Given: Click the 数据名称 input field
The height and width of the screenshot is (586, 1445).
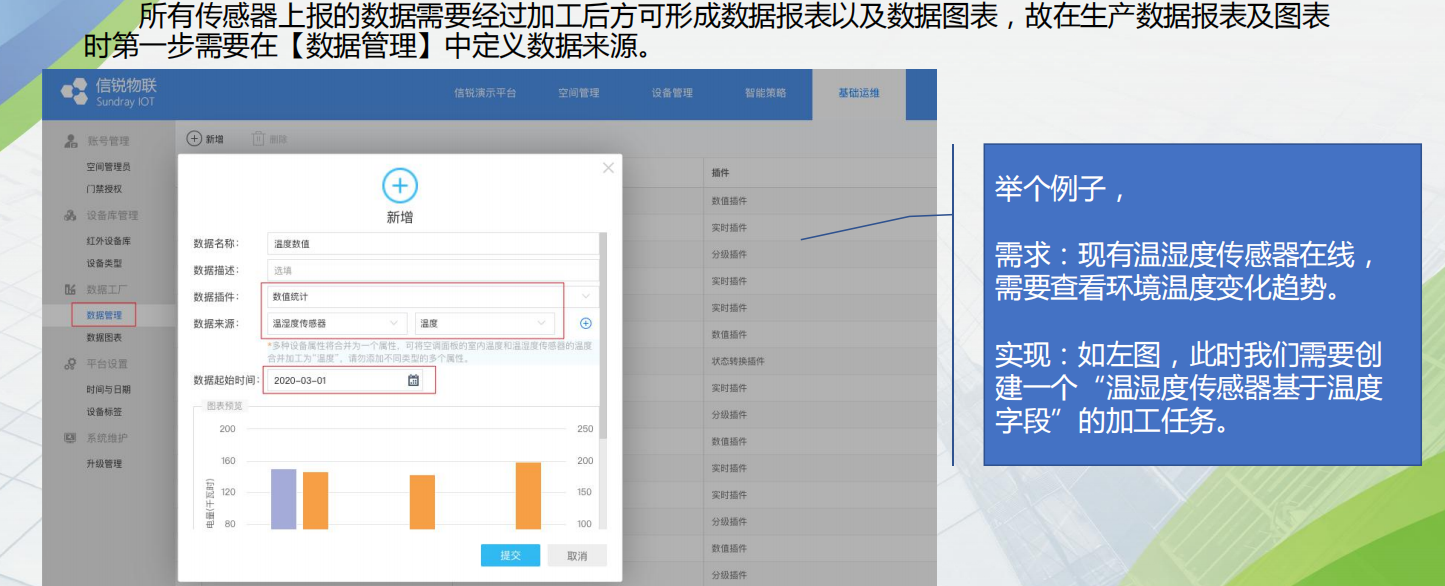Looking at the screenshot, I should (433, 243).
